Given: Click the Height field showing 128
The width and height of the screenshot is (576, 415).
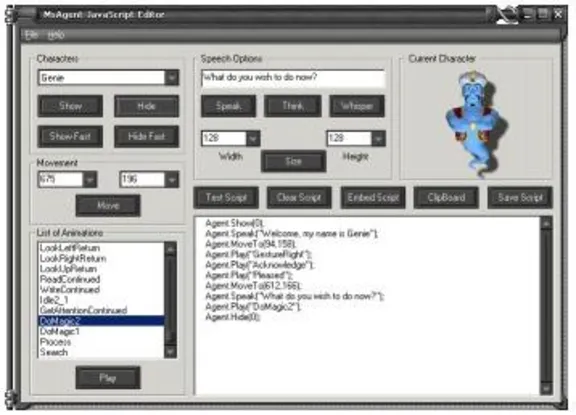Looking at the screenshot, I should click(349, 138).
